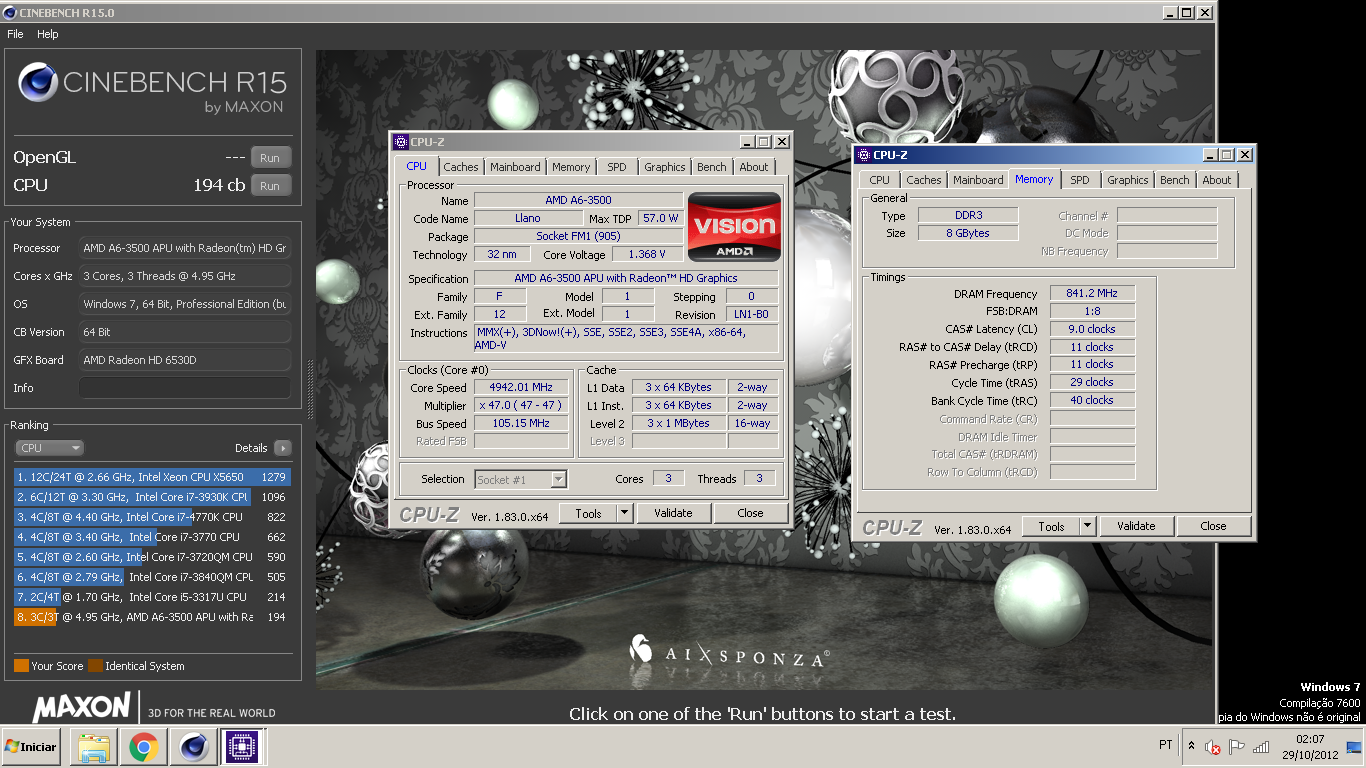
Task: Open the File menu in Cinebench
Action: (x=15, y=34)
